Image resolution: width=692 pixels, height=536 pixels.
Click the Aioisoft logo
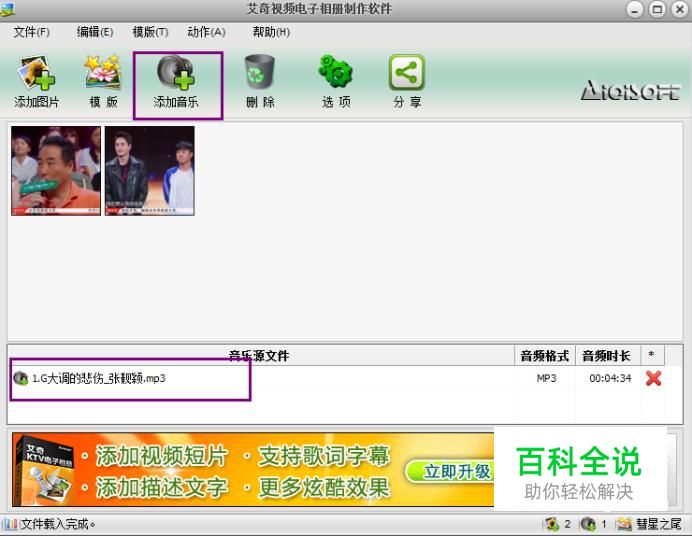pyautogui.click(x=630, y=90)
